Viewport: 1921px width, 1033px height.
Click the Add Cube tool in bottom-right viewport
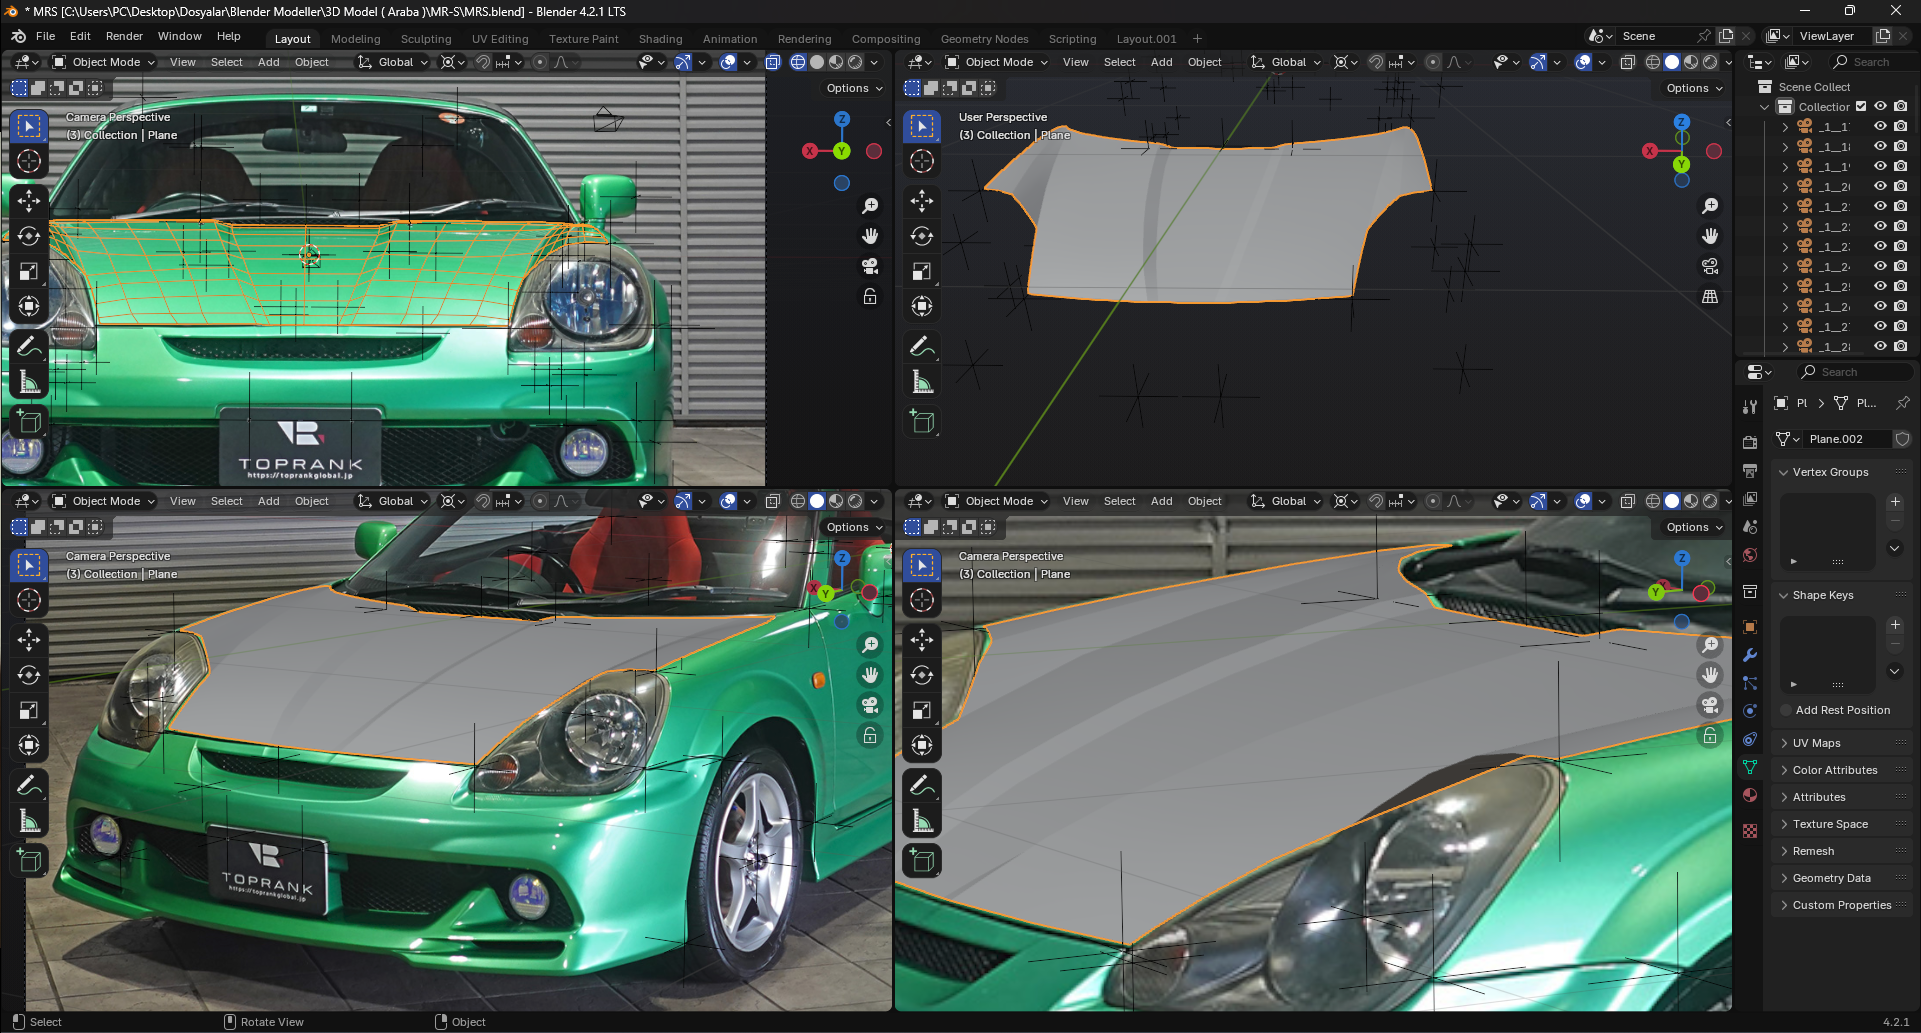[922, 860]
